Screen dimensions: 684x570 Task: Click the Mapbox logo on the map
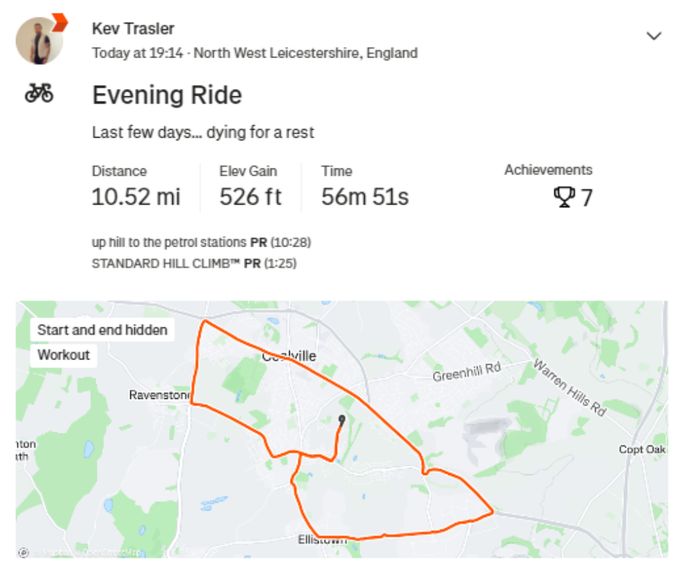pos(23,552)
